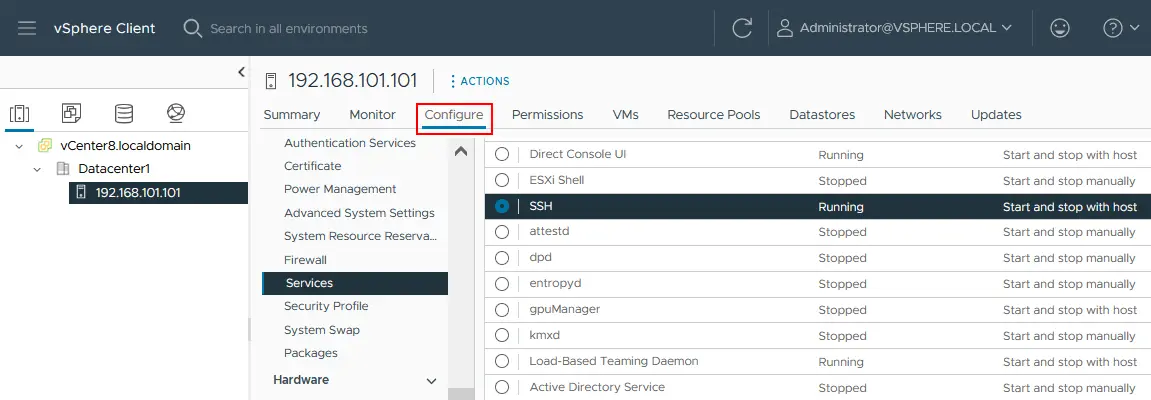Screen dimensions: 1151x400
Task: Refresh the vSphere Client view
Action: pyautogui.click(x=742, y=29)
